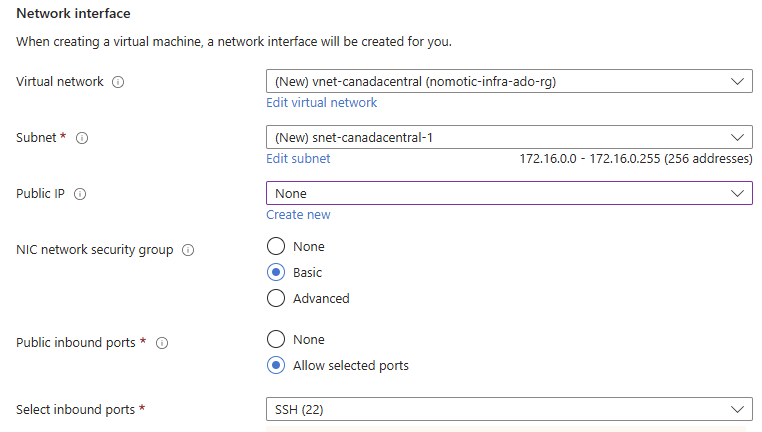The image size is (762, 432).
Task: Click the Public inbound ports info icon
Action: [x=162, y=343]
